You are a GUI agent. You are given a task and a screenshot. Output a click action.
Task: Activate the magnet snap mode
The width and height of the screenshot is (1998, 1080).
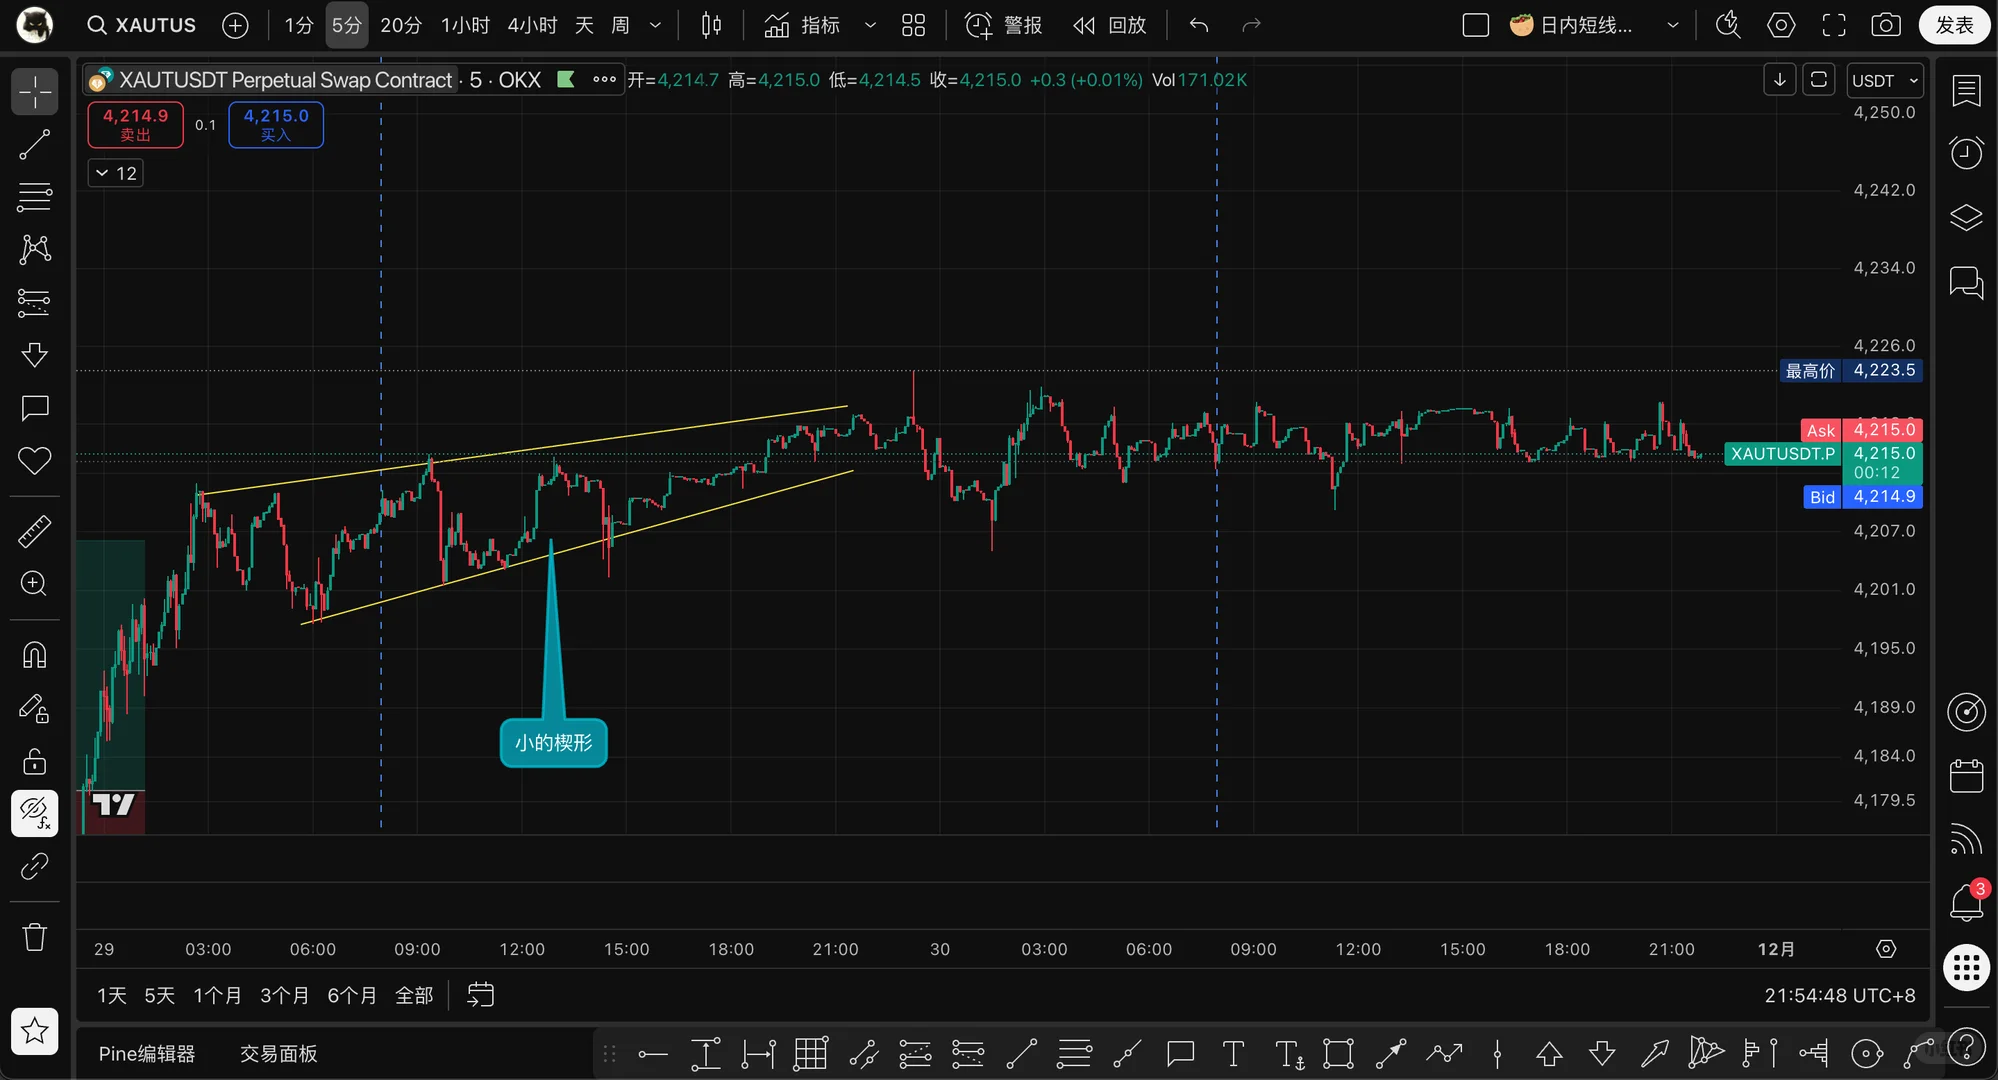click(x=34, y=656)
